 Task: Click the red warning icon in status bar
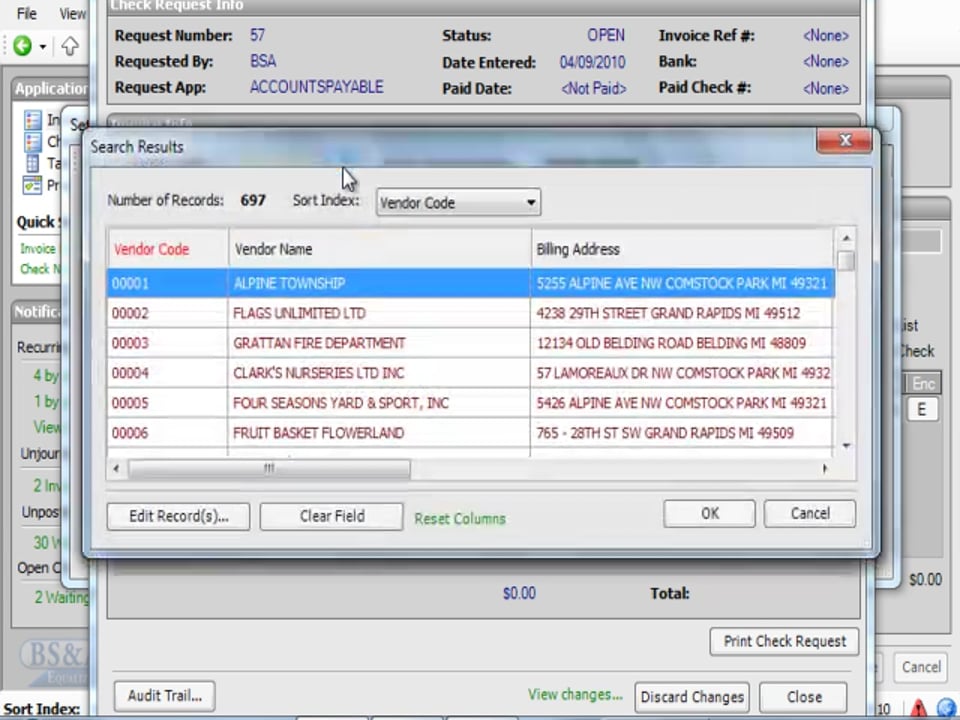tap(918, 709)
